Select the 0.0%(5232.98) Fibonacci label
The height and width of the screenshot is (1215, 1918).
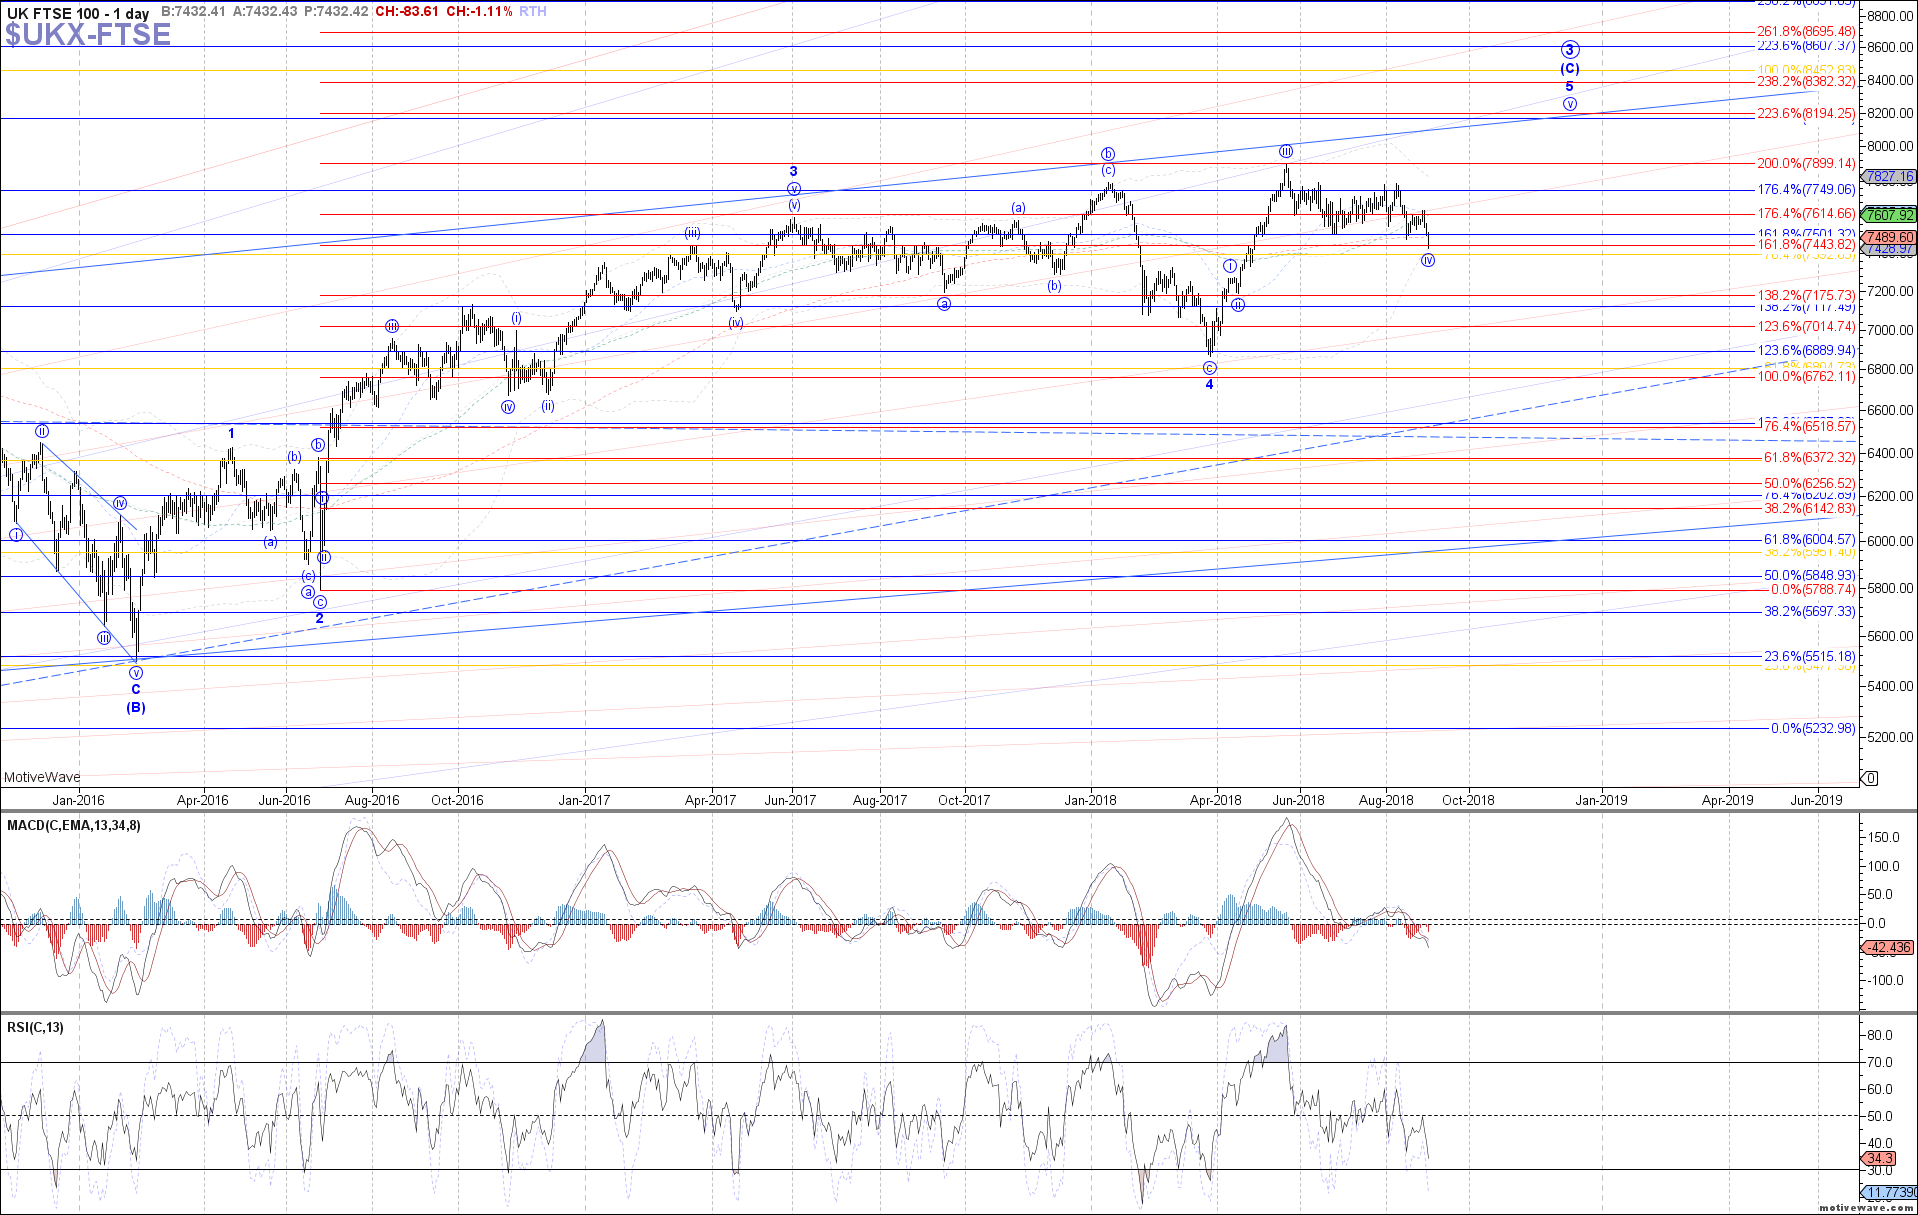[1812, 728]
